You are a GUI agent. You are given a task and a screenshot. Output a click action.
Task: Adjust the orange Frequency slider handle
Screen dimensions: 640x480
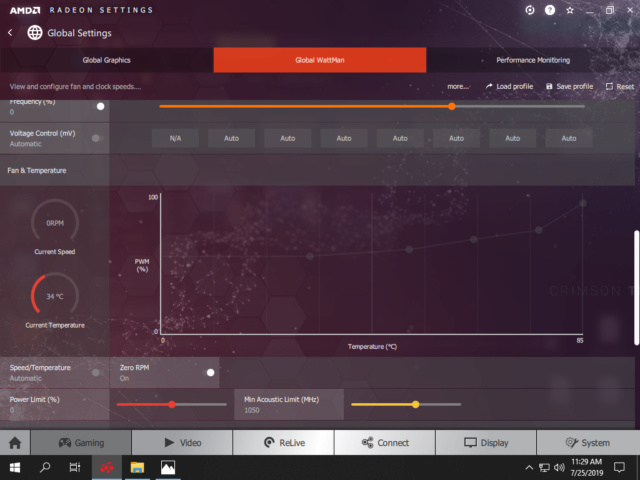[x=452, y=106]
